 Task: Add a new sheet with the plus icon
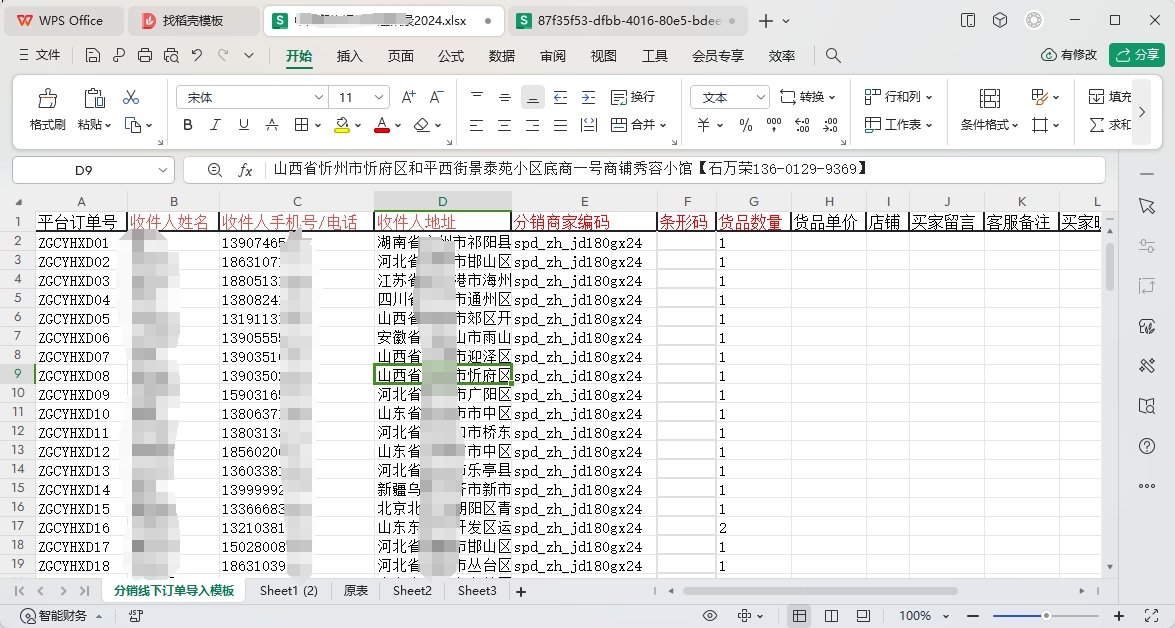coord(520,591)
